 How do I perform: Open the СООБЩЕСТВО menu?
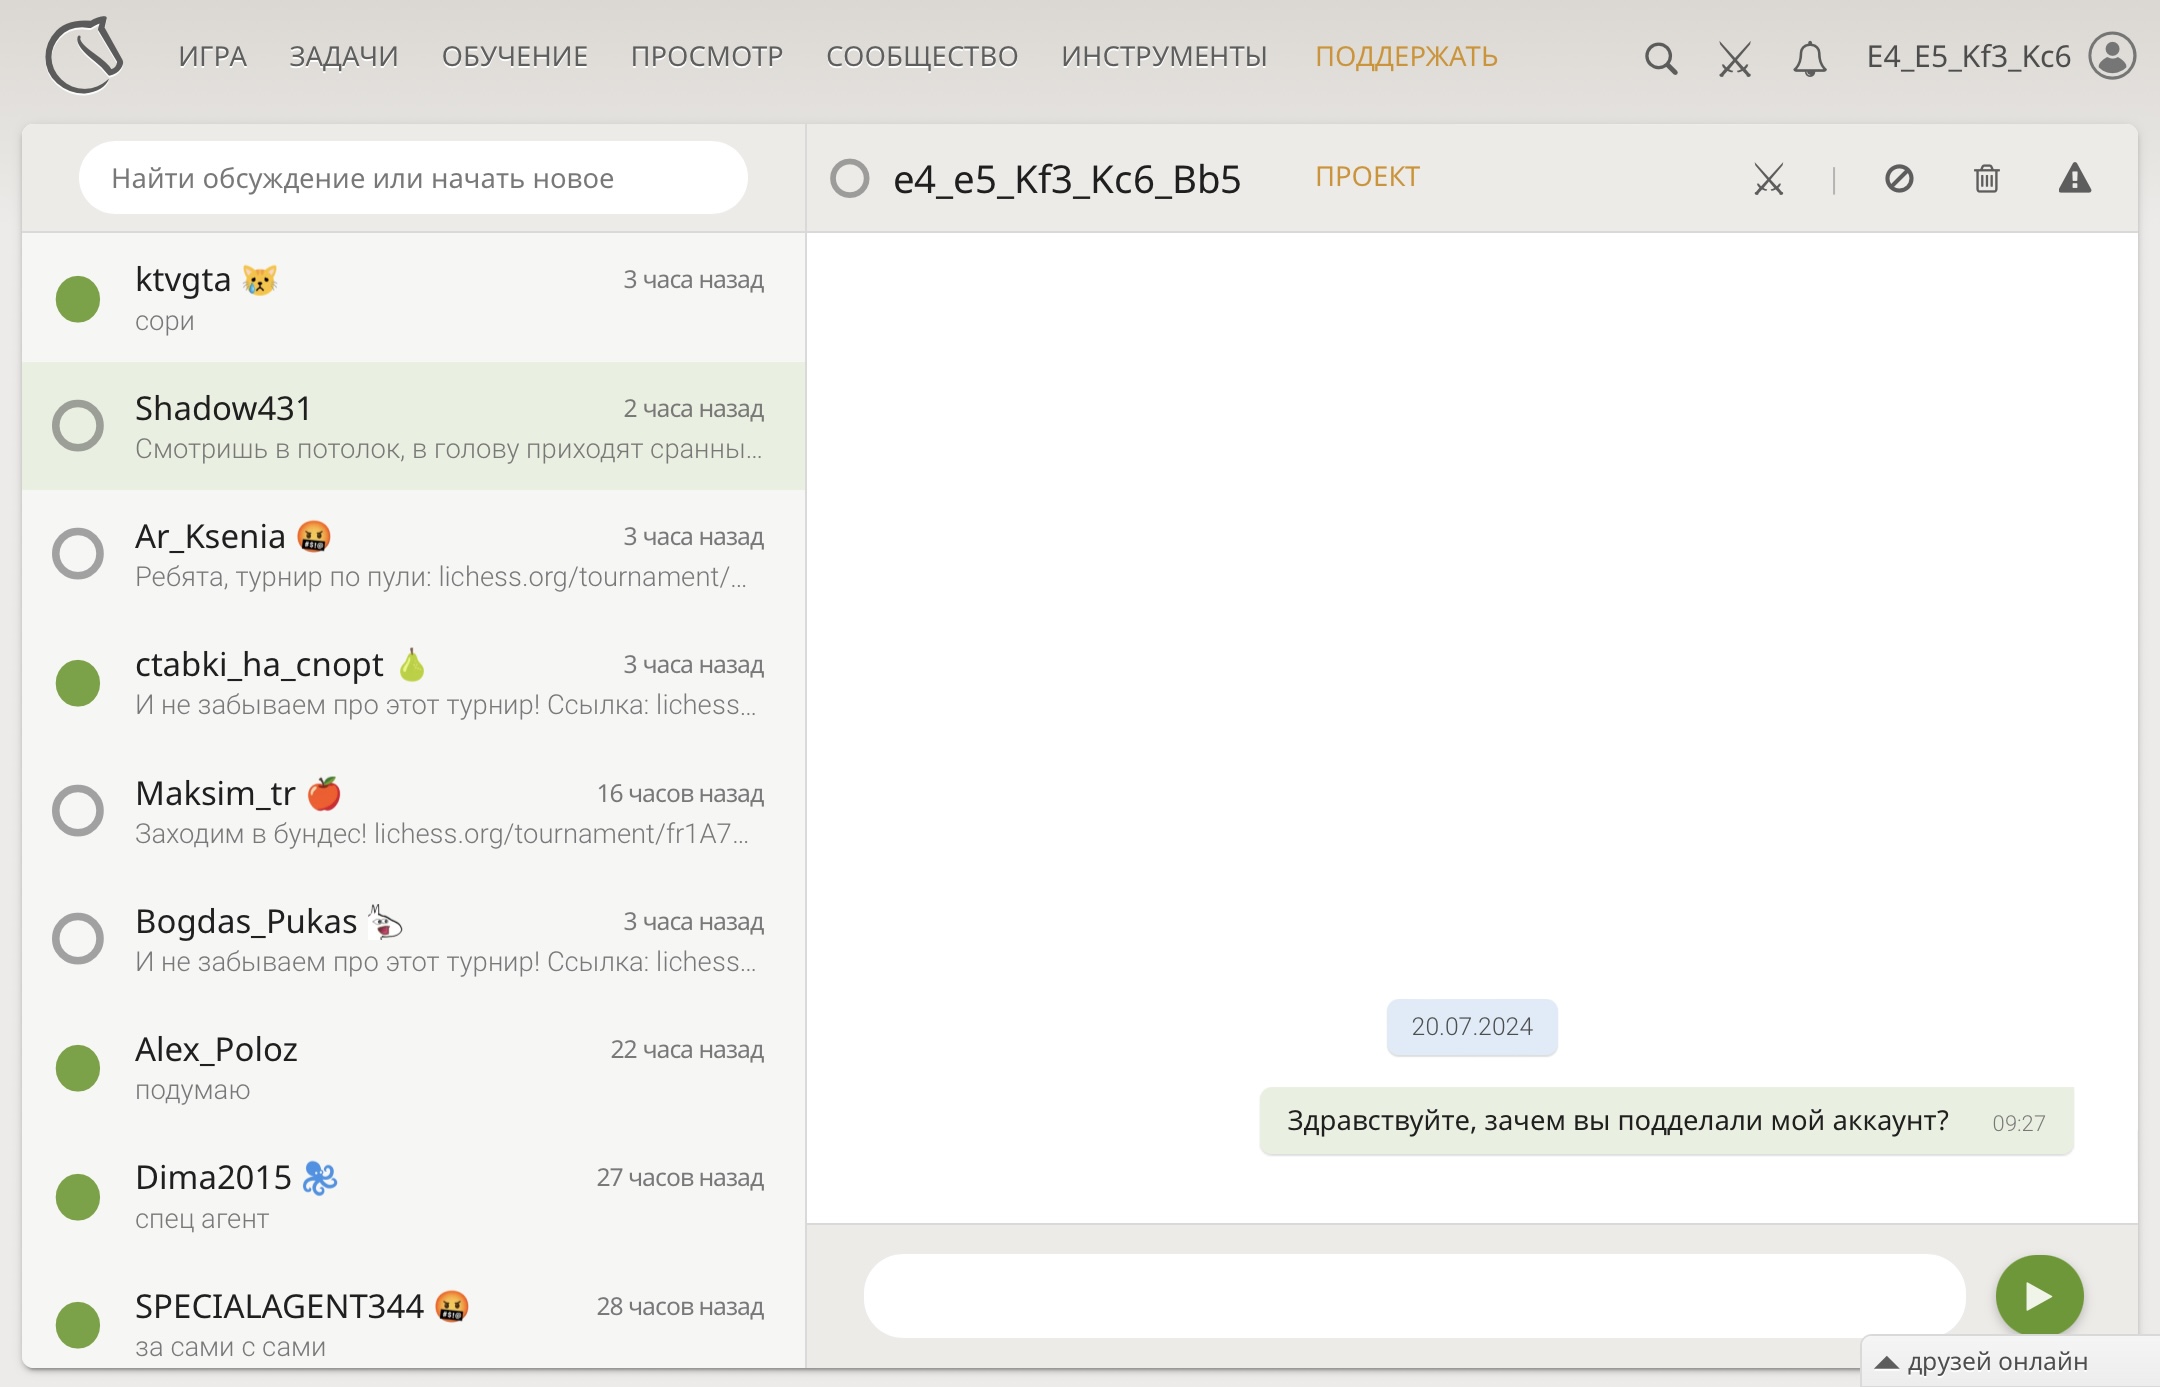click(x=921, y=56)
